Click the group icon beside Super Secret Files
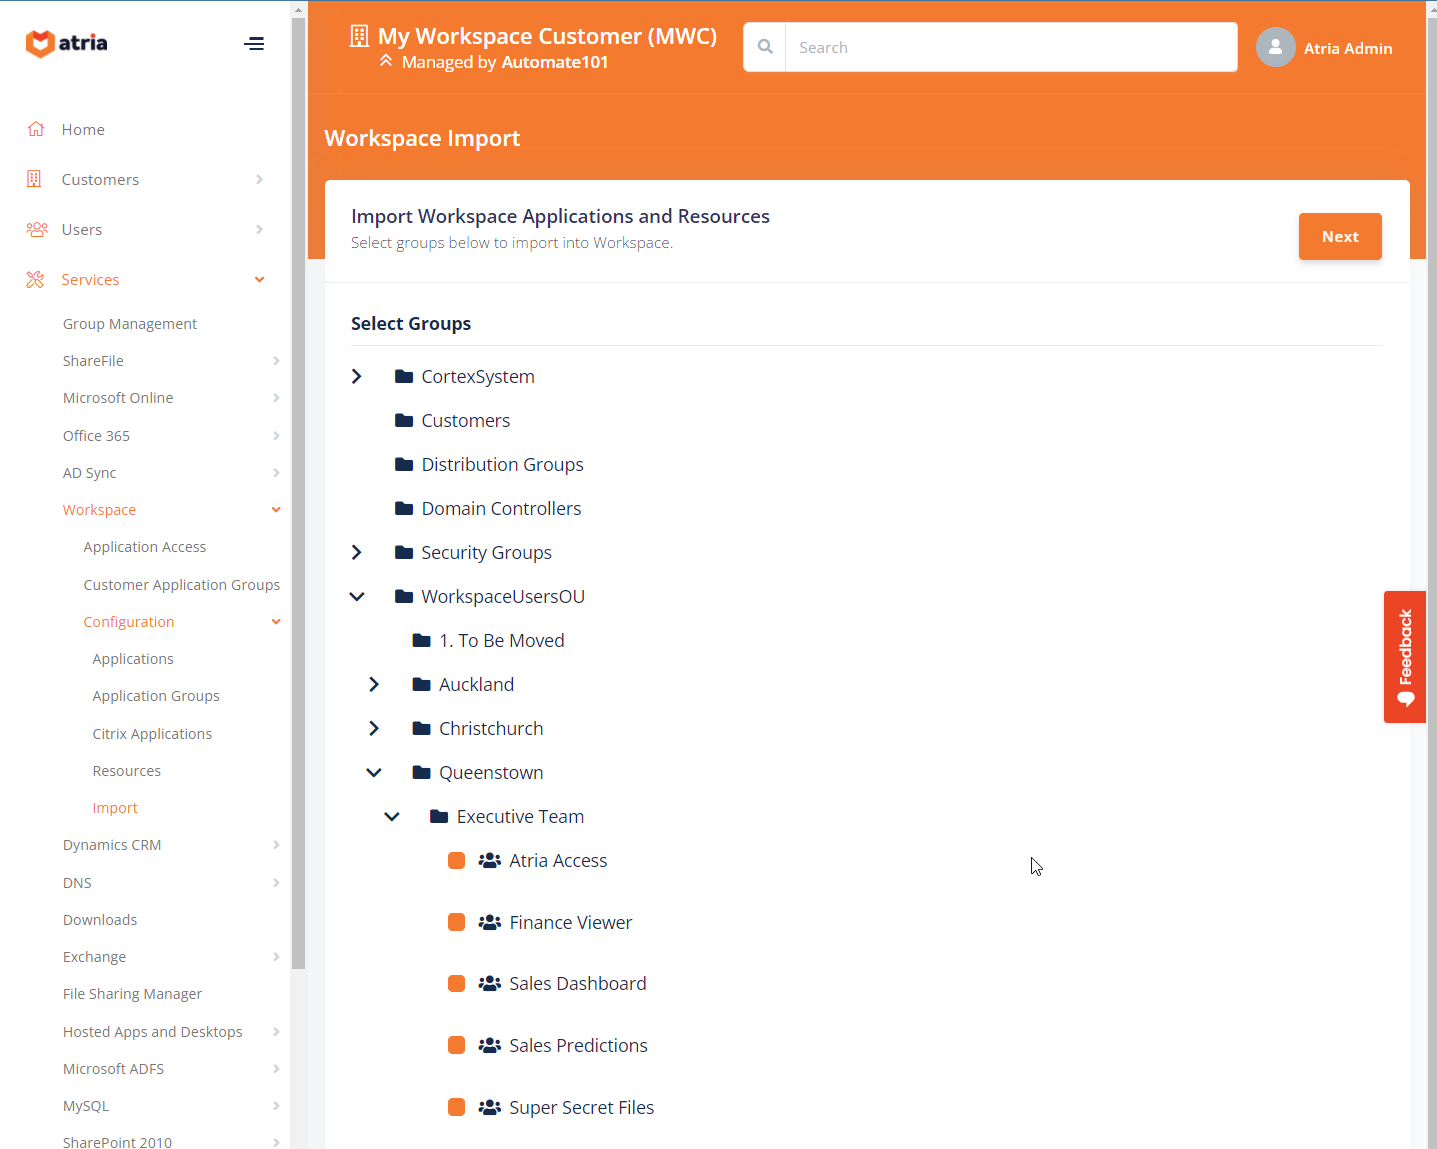 pos(489,1107)
